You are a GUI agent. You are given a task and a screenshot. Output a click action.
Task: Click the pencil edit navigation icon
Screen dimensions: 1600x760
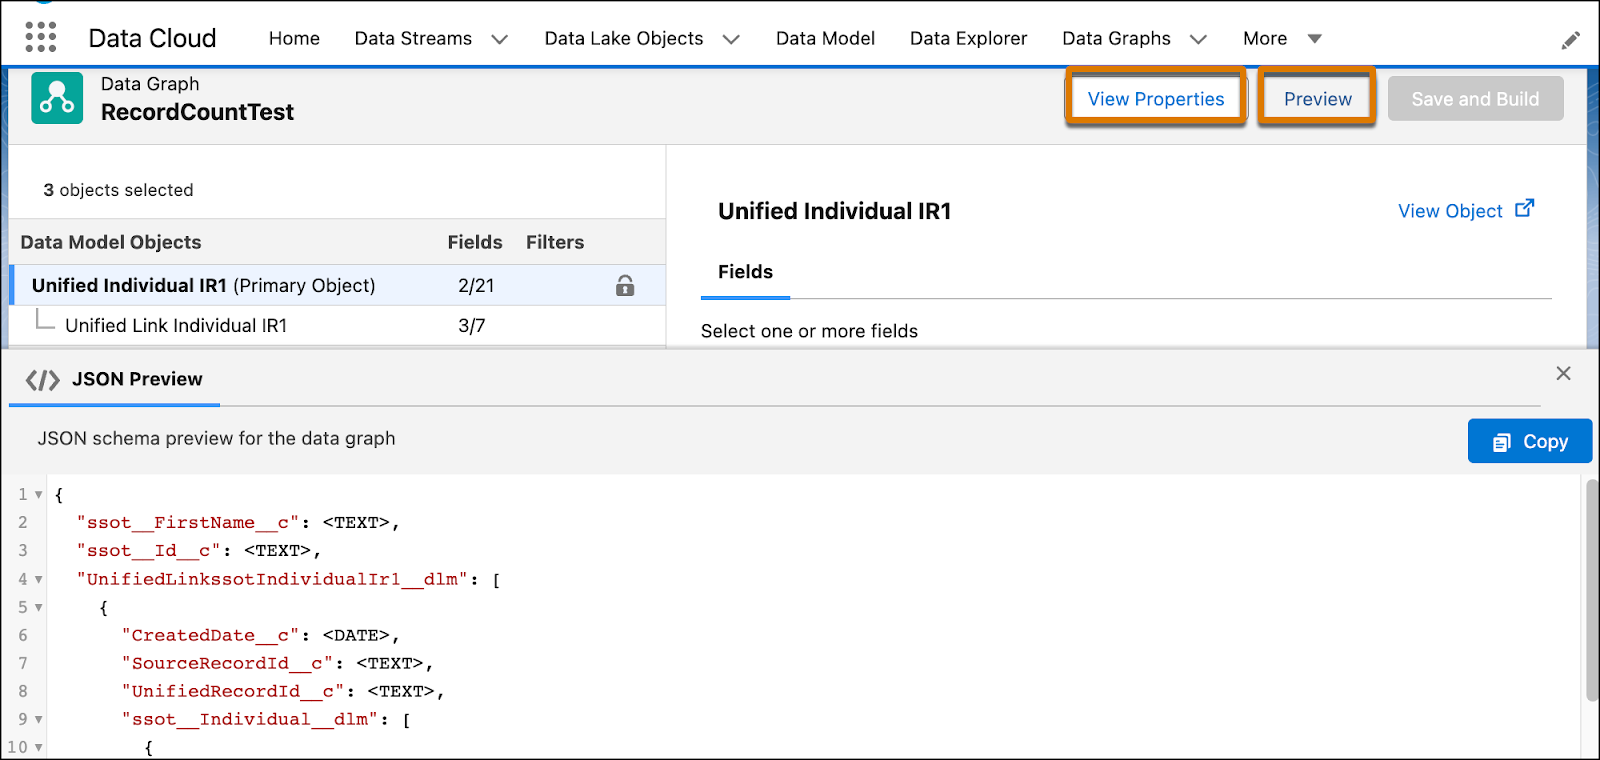click(x=1571, y=40)
